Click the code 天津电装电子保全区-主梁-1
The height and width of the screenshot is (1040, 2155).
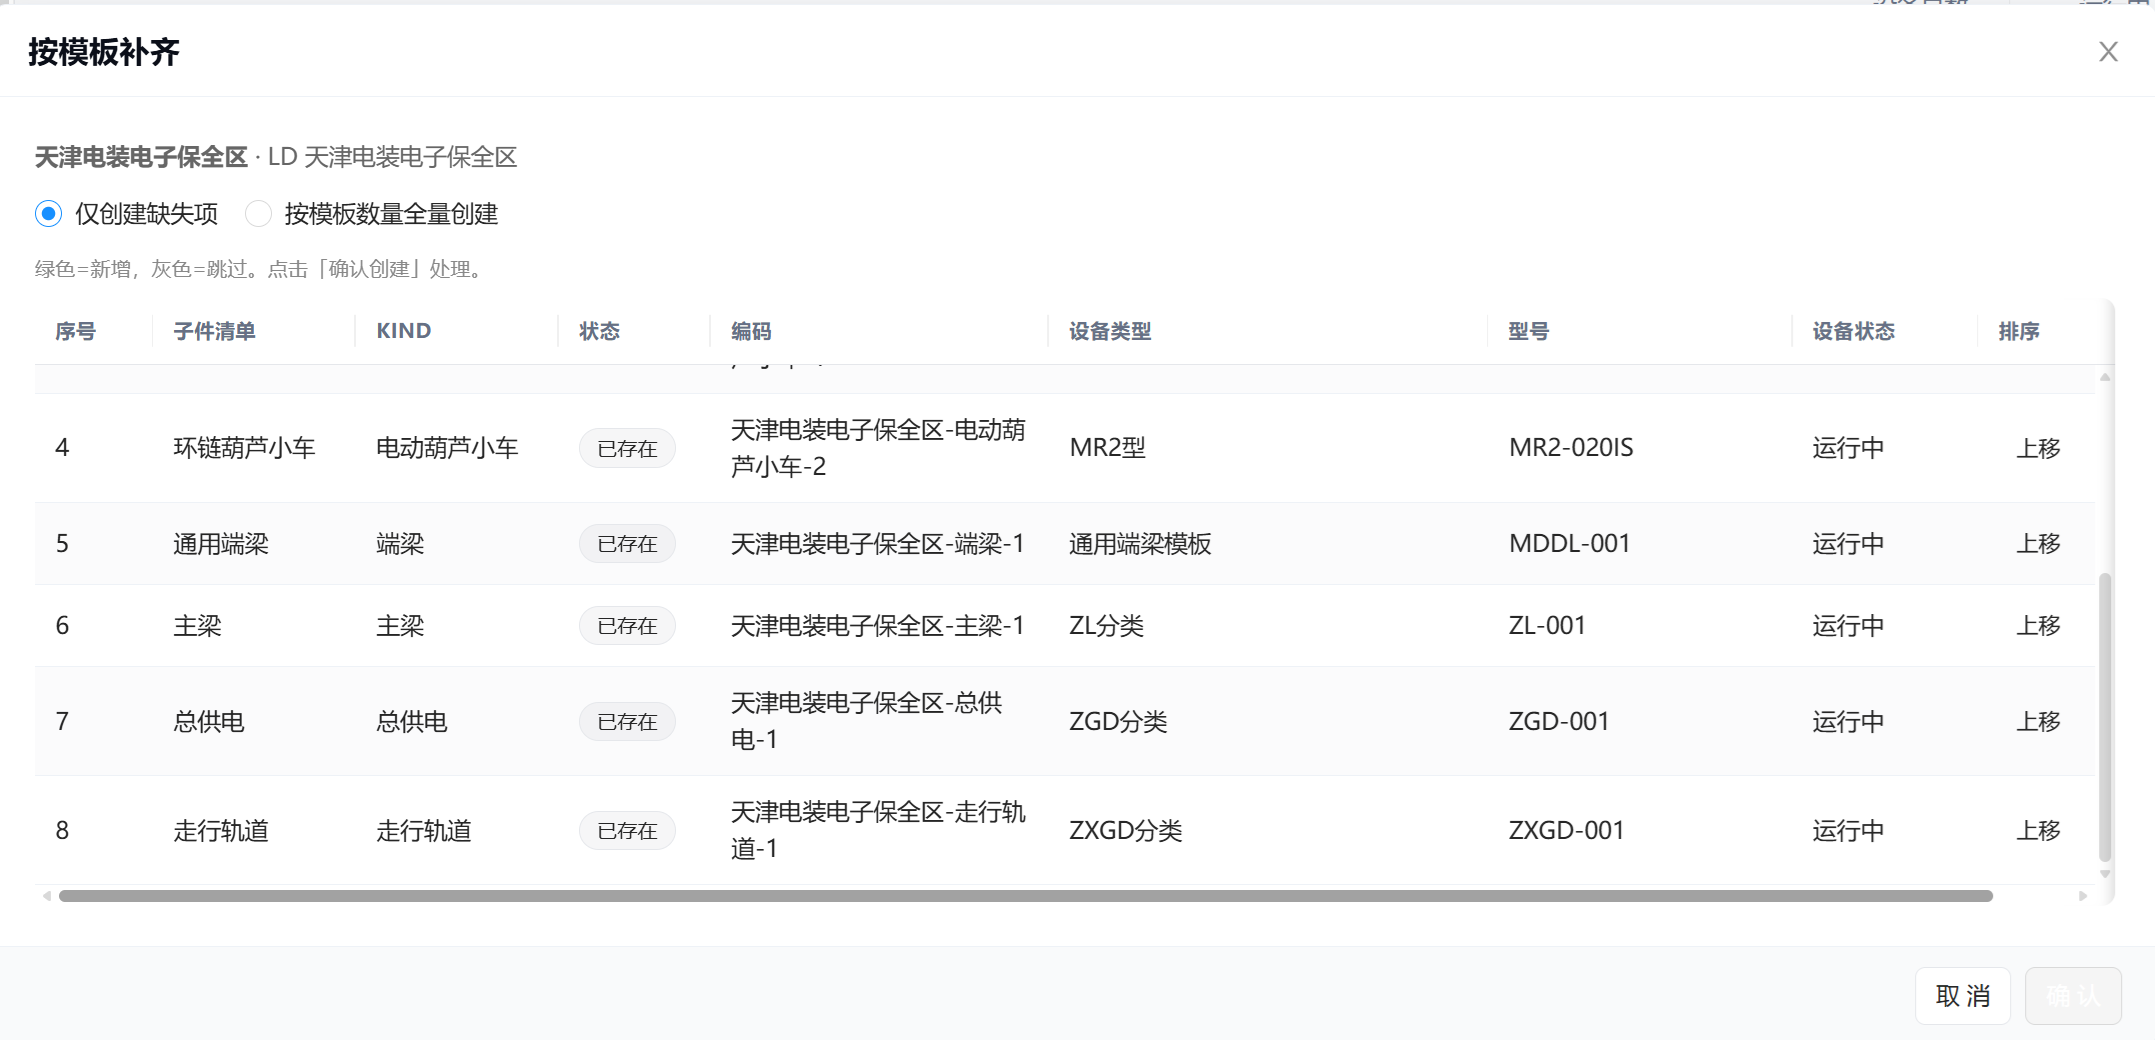(877, 626)
